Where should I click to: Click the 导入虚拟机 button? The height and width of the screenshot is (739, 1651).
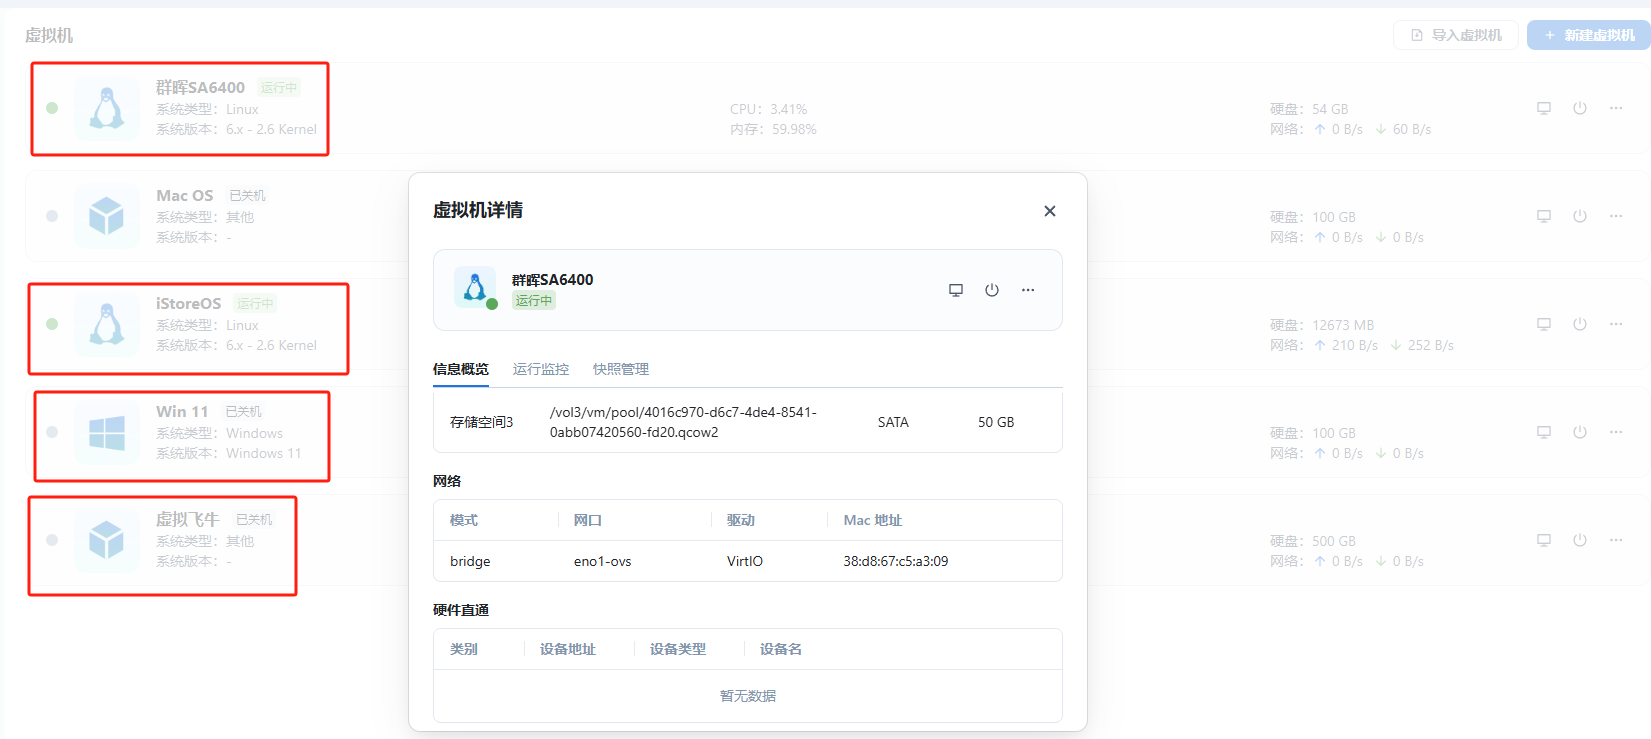1456,35
